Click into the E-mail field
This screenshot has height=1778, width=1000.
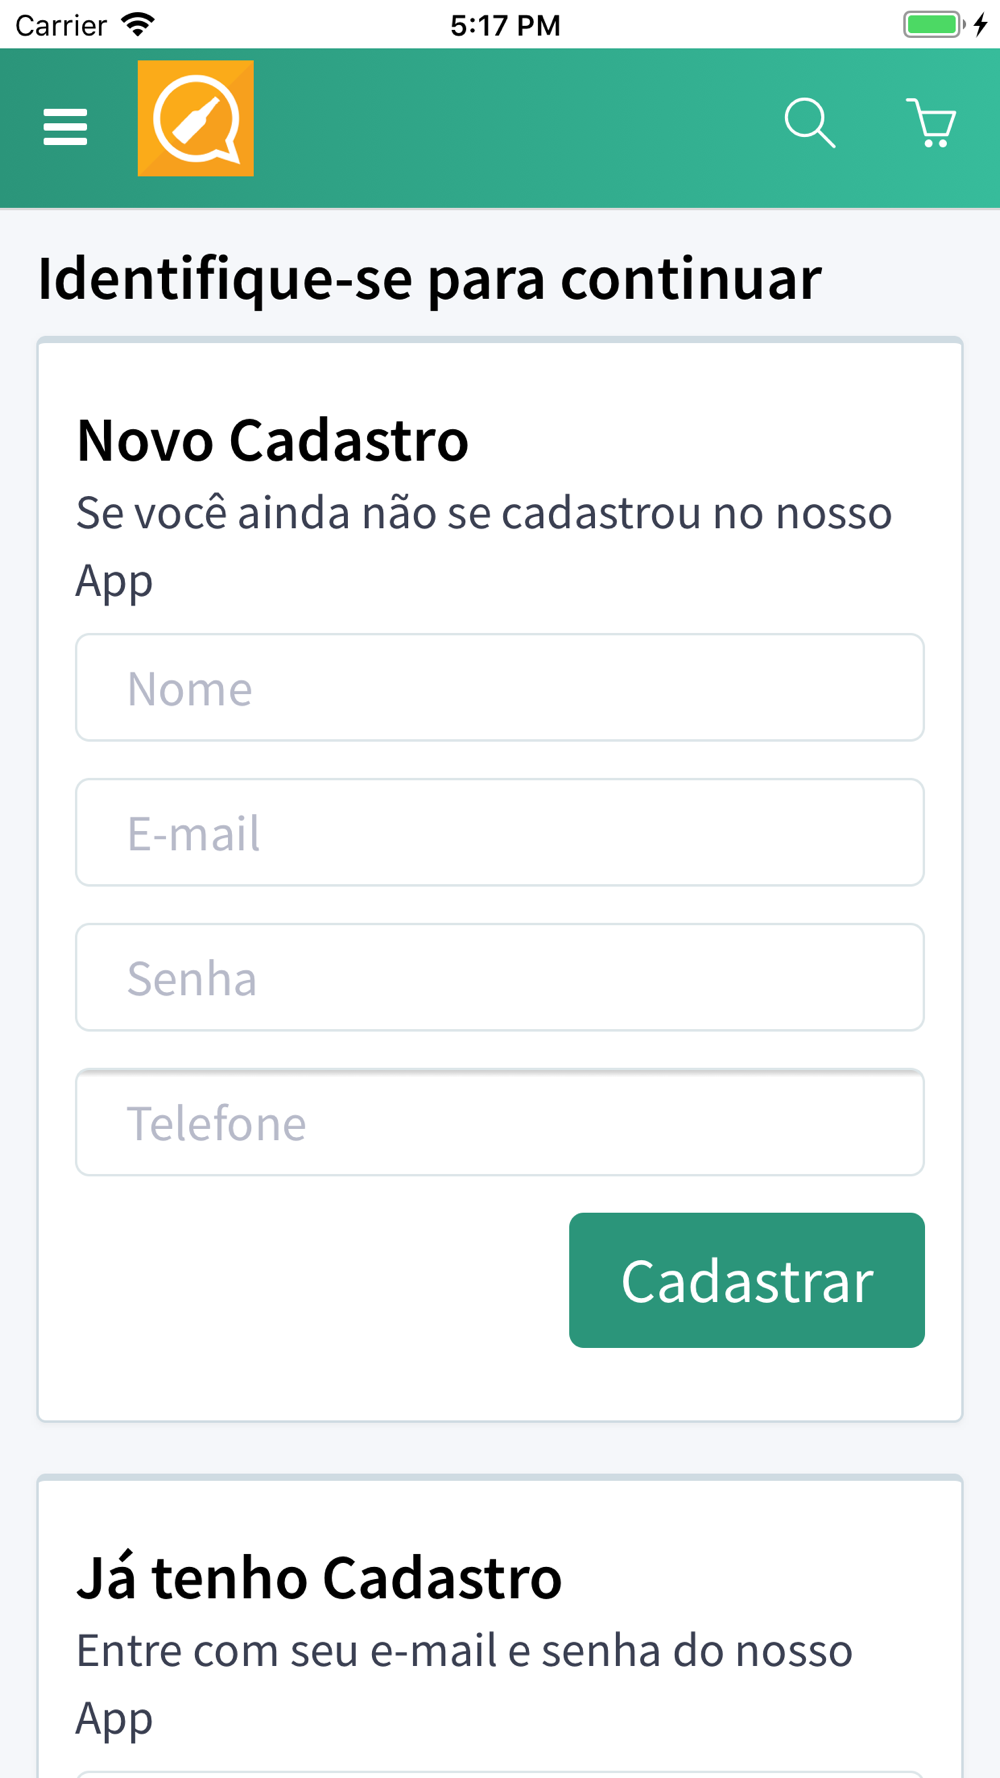pyautogui.click(x=500, y=833)
